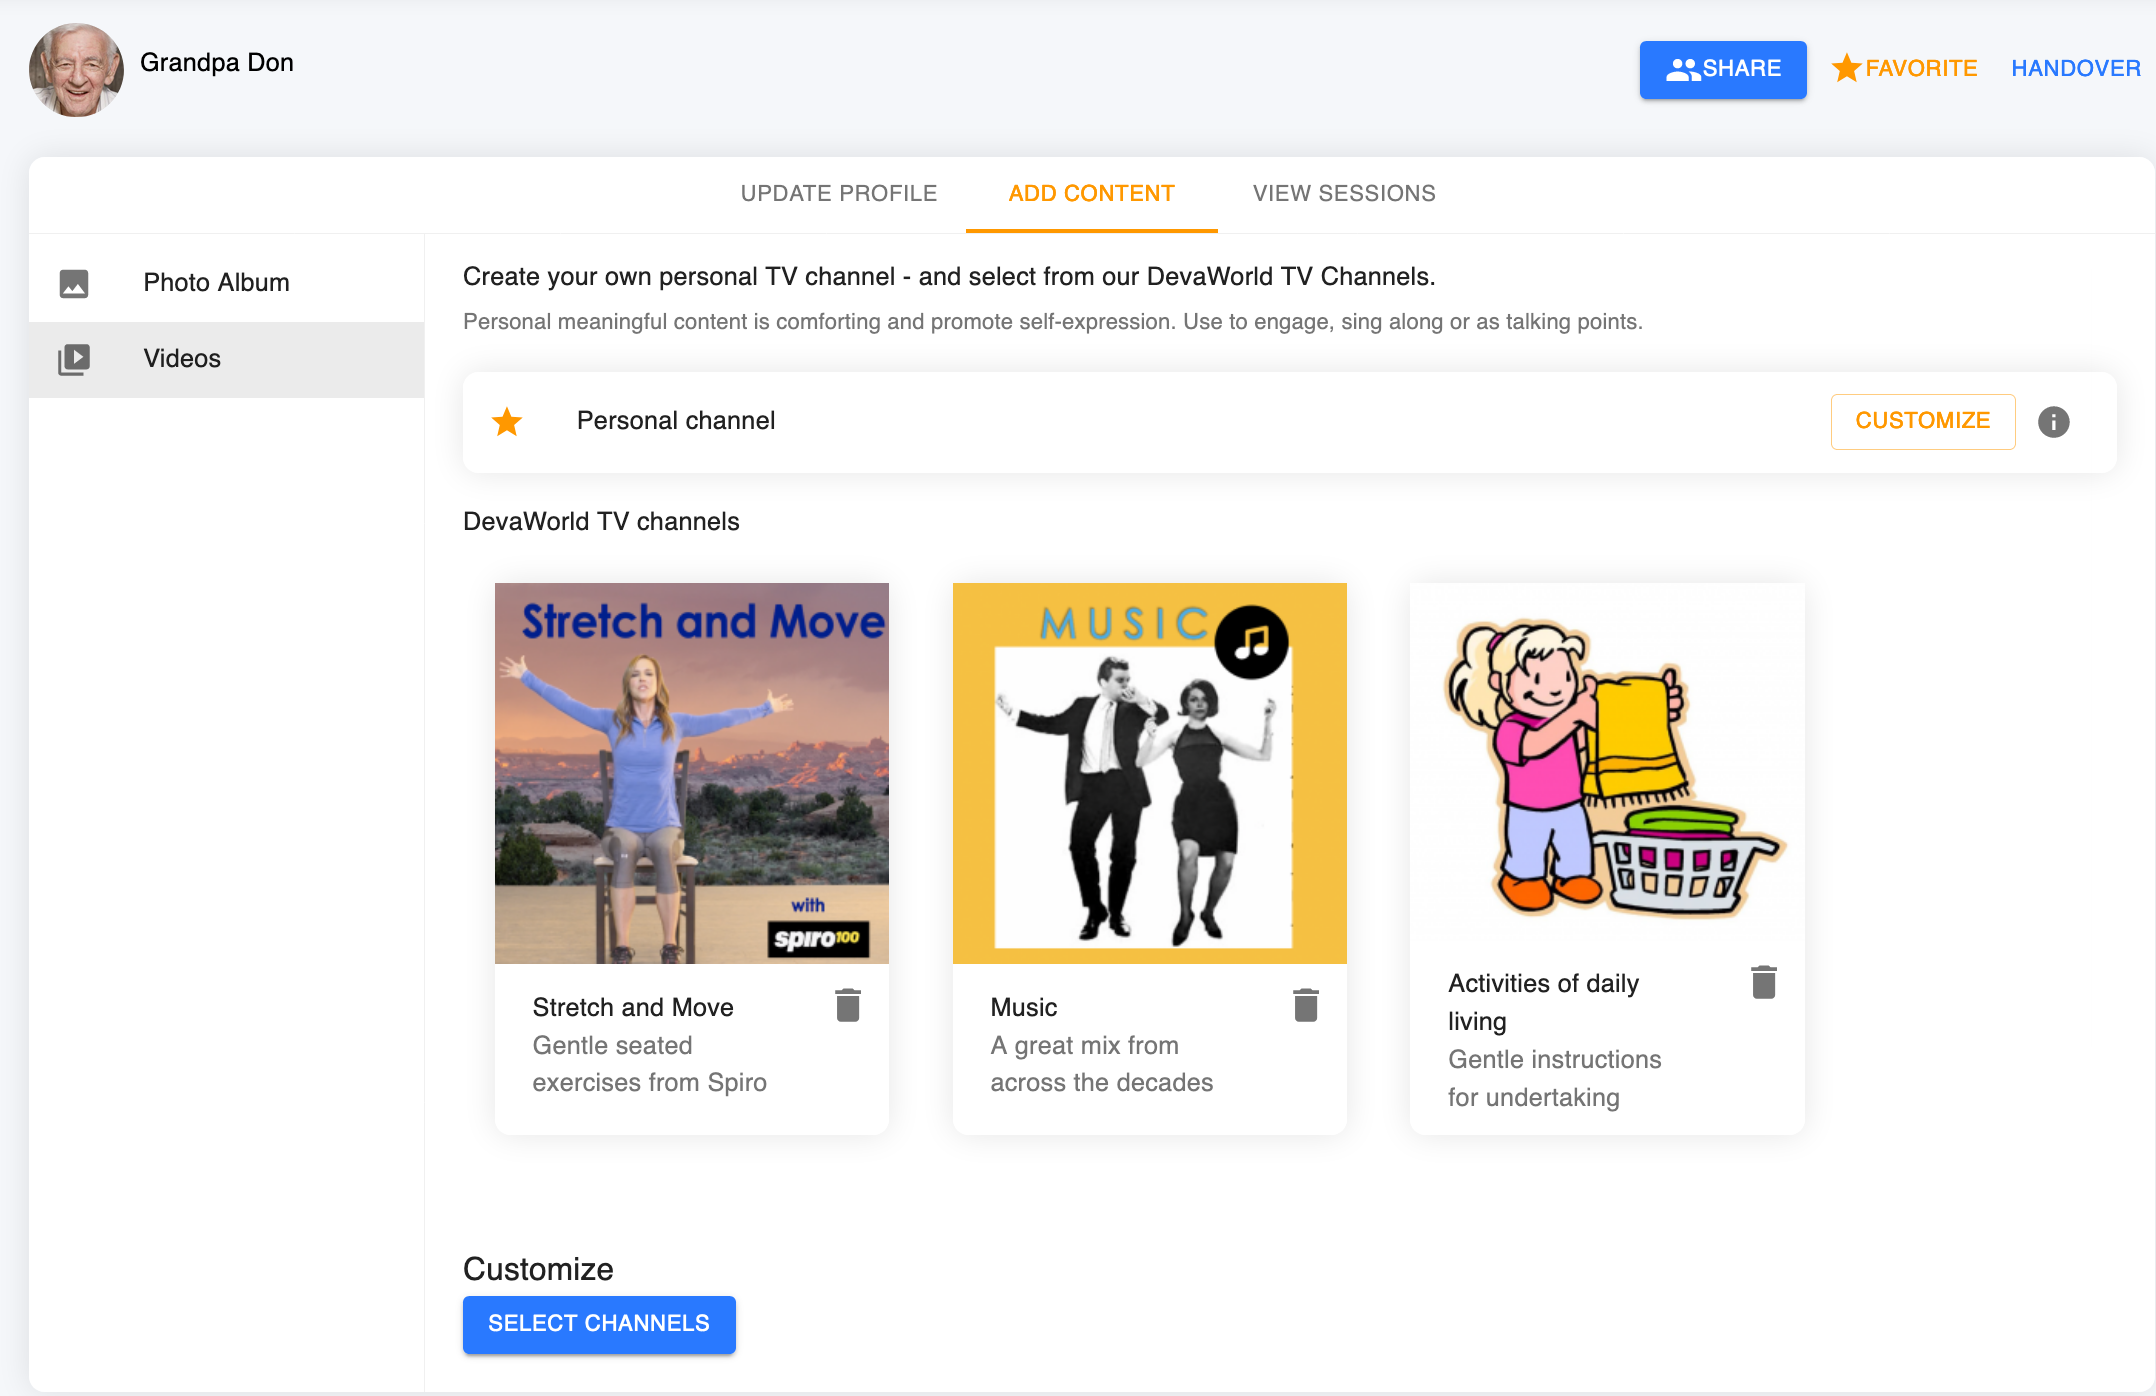Image resolution: width=2156 pixels, height=1396 pixels.
Task: Click the Music card title
Action: click(1024, 1007)
